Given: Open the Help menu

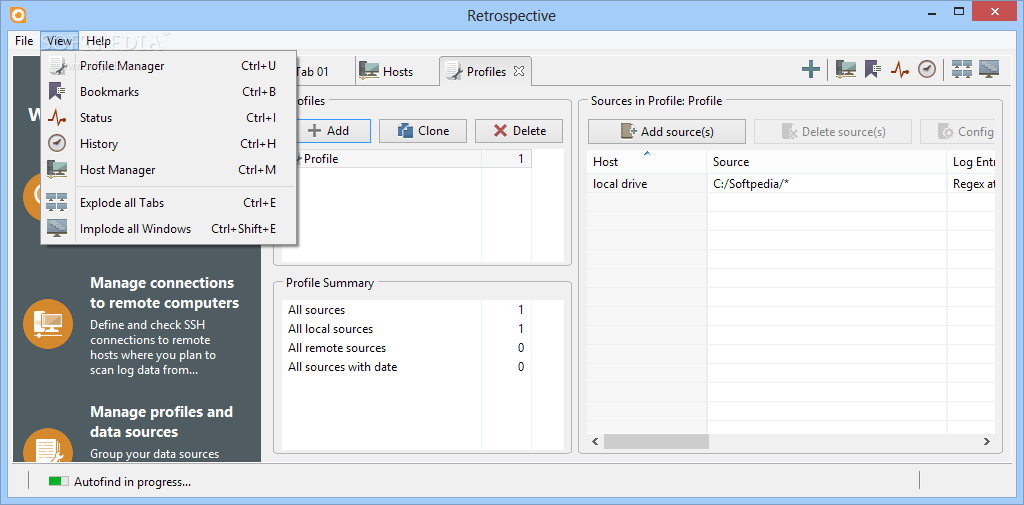Looking at the screenshot, I should [99, 41].
